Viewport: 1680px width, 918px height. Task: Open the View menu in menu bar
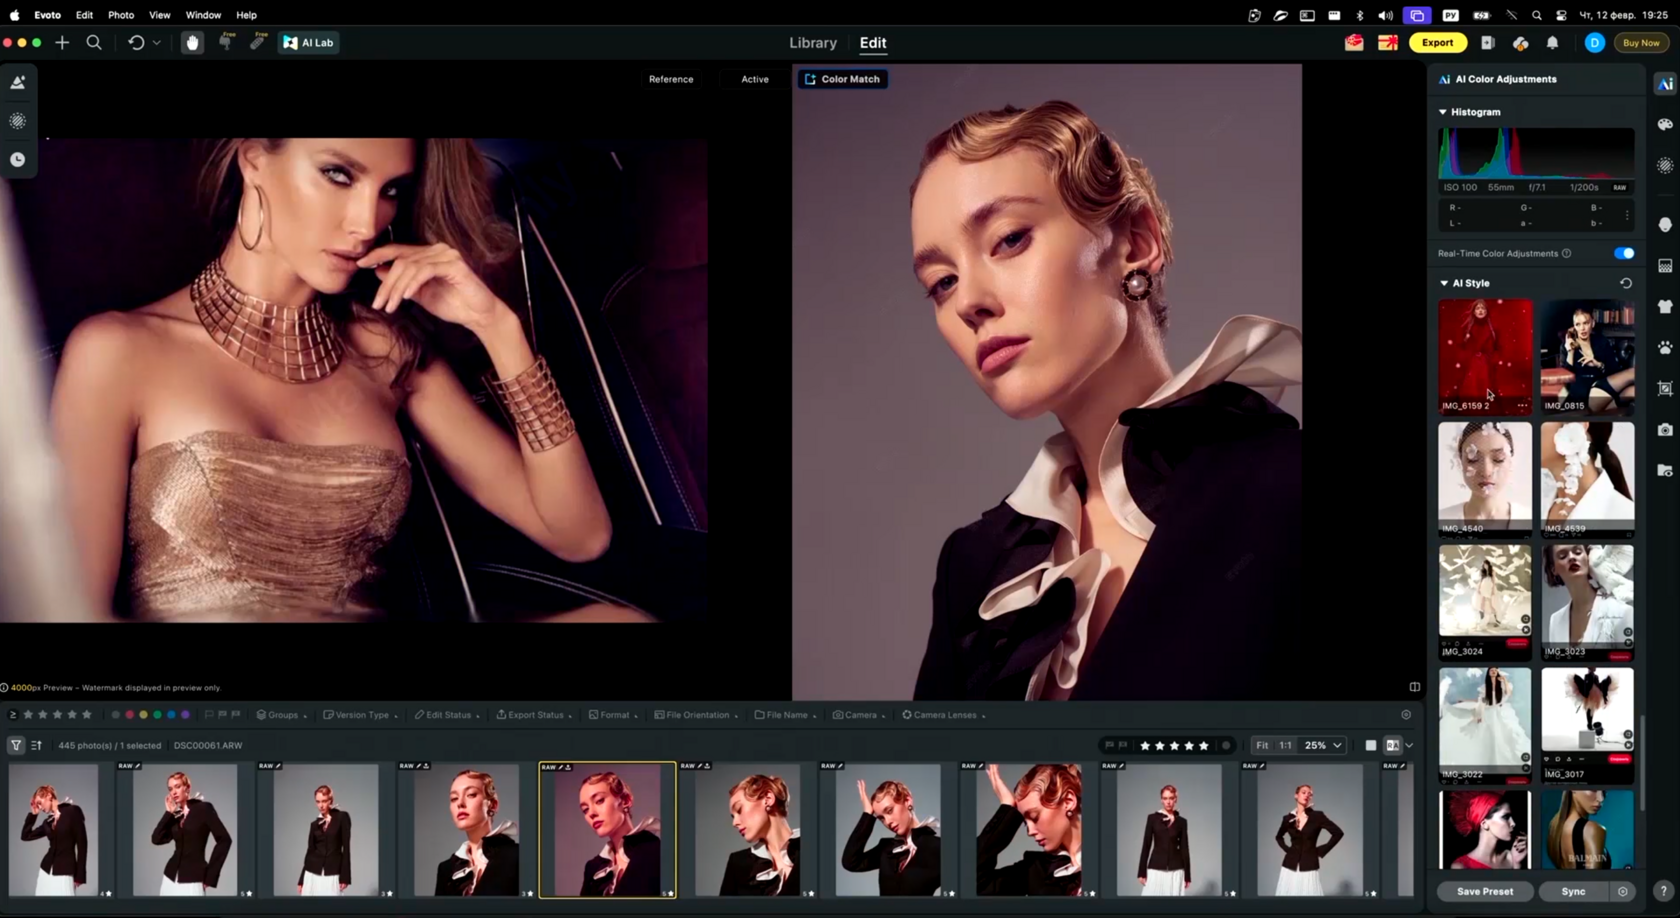pos(159,15)
